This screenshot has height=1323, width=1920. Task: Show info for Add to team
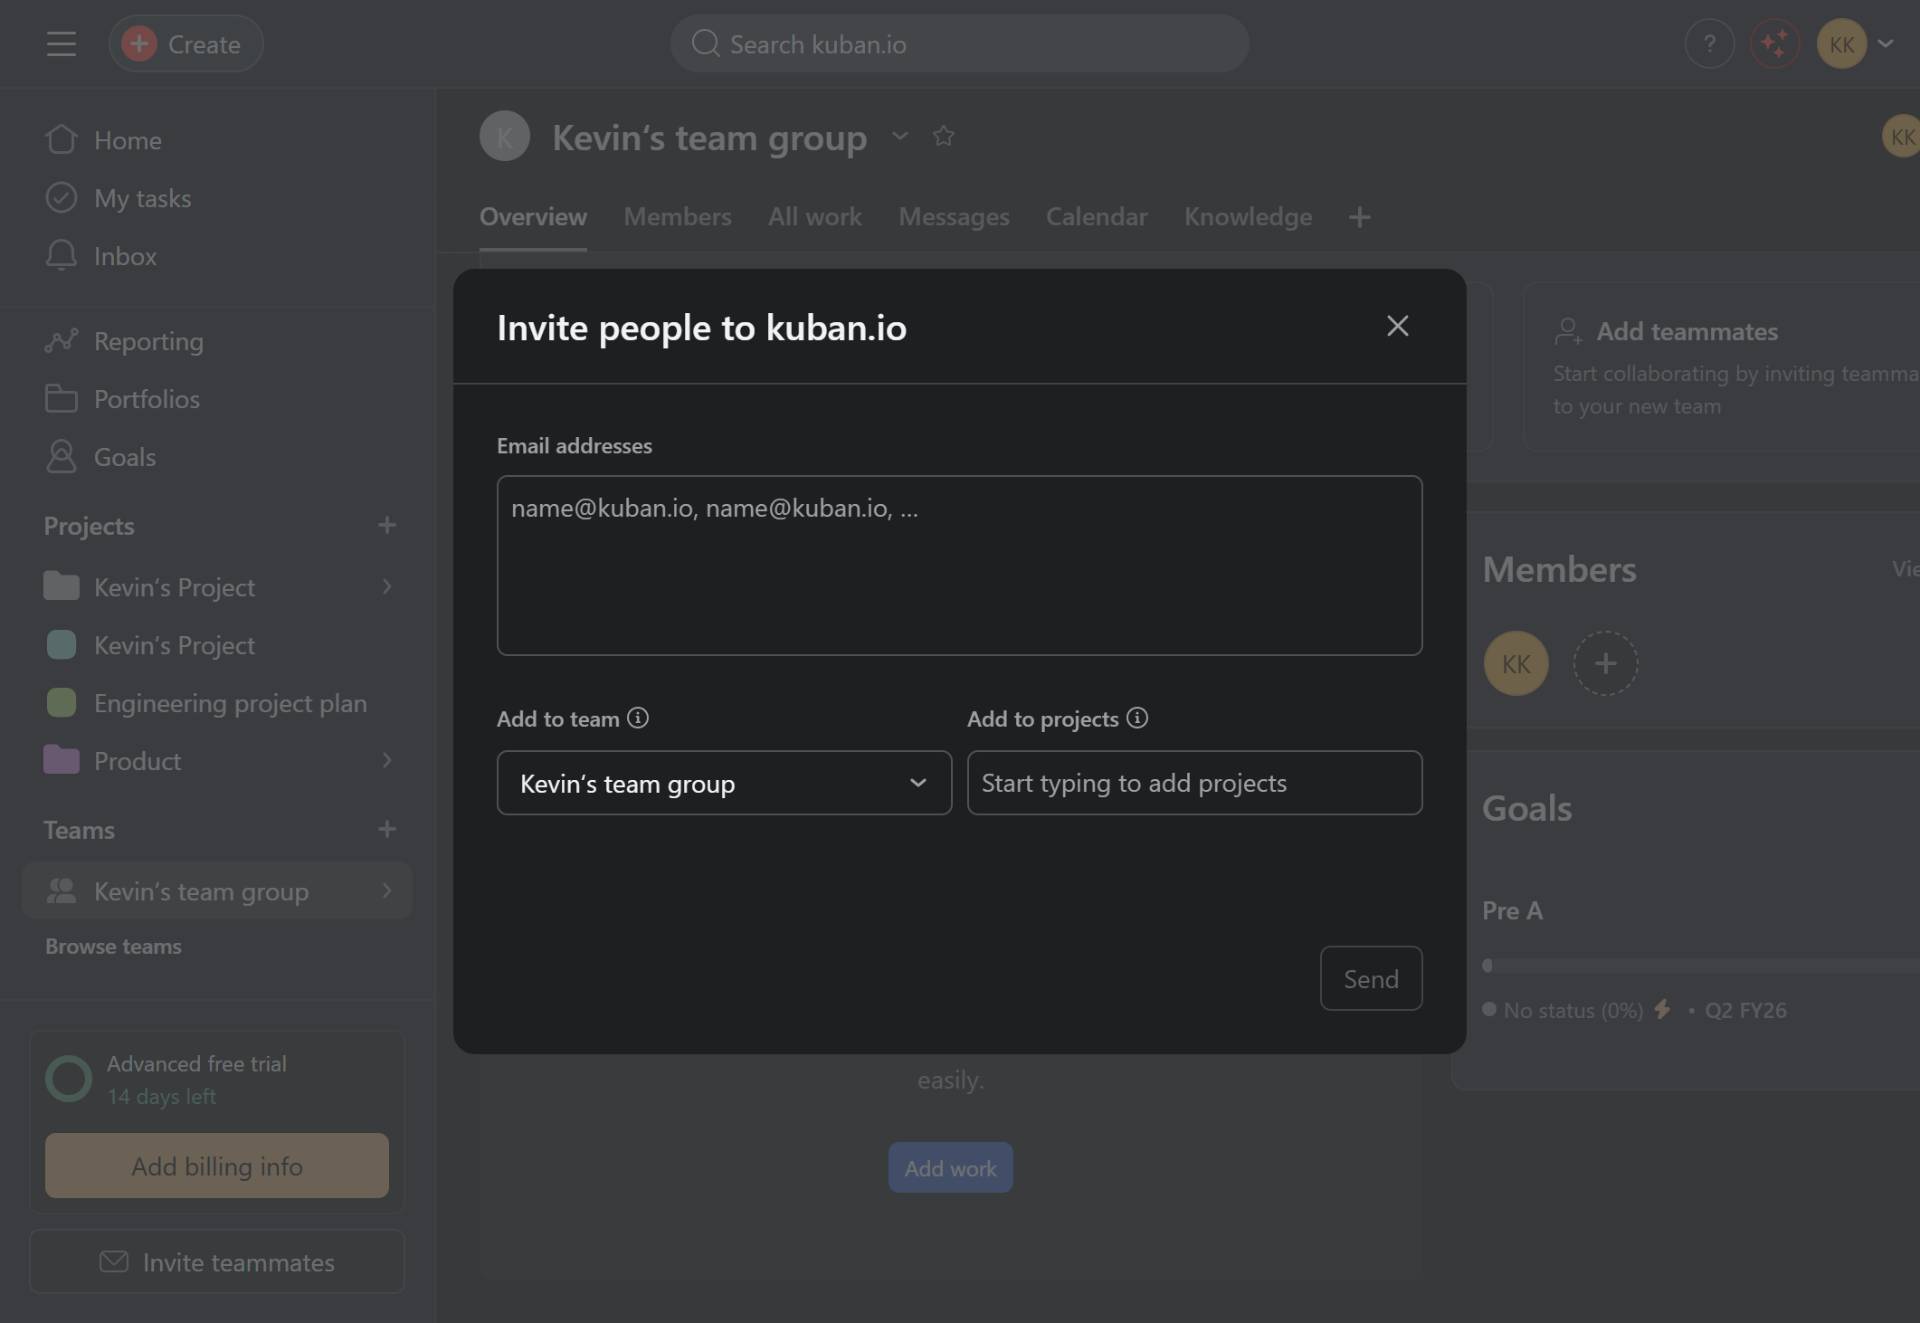point(638,718)
